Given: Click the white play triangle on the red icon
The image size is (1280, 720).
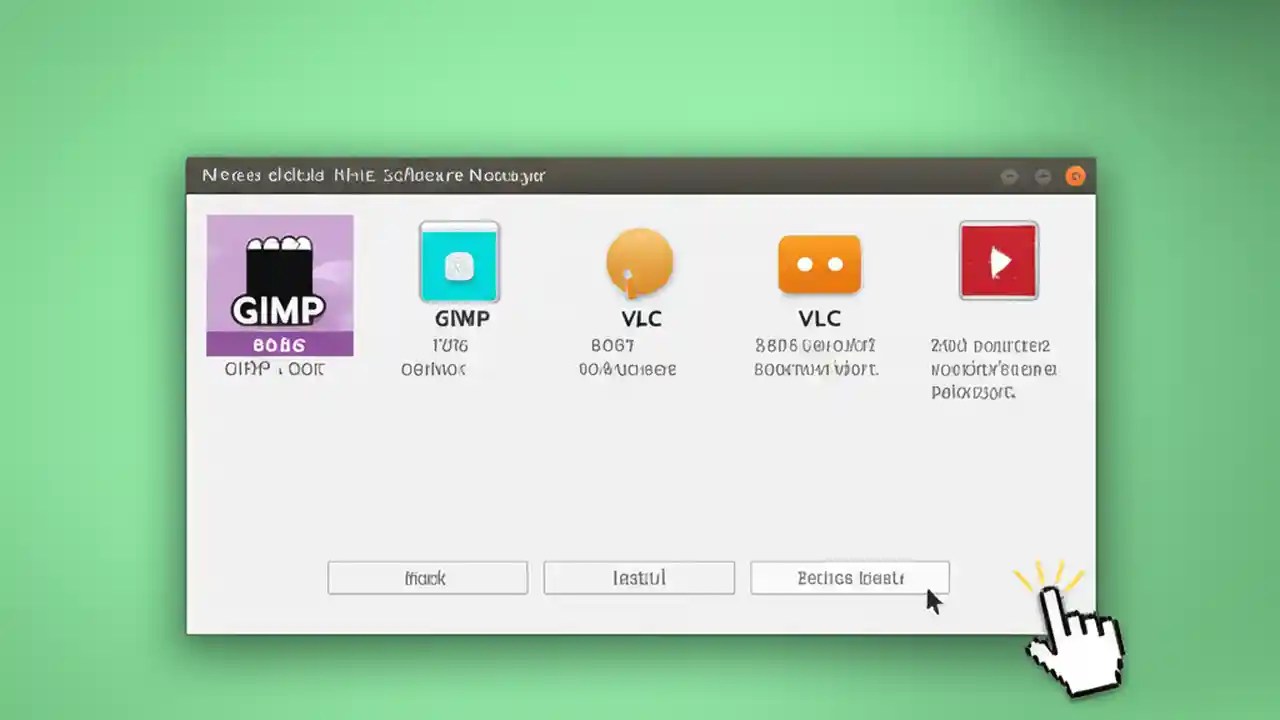Looking at the screenshot, I should (x=1000, y=262).
